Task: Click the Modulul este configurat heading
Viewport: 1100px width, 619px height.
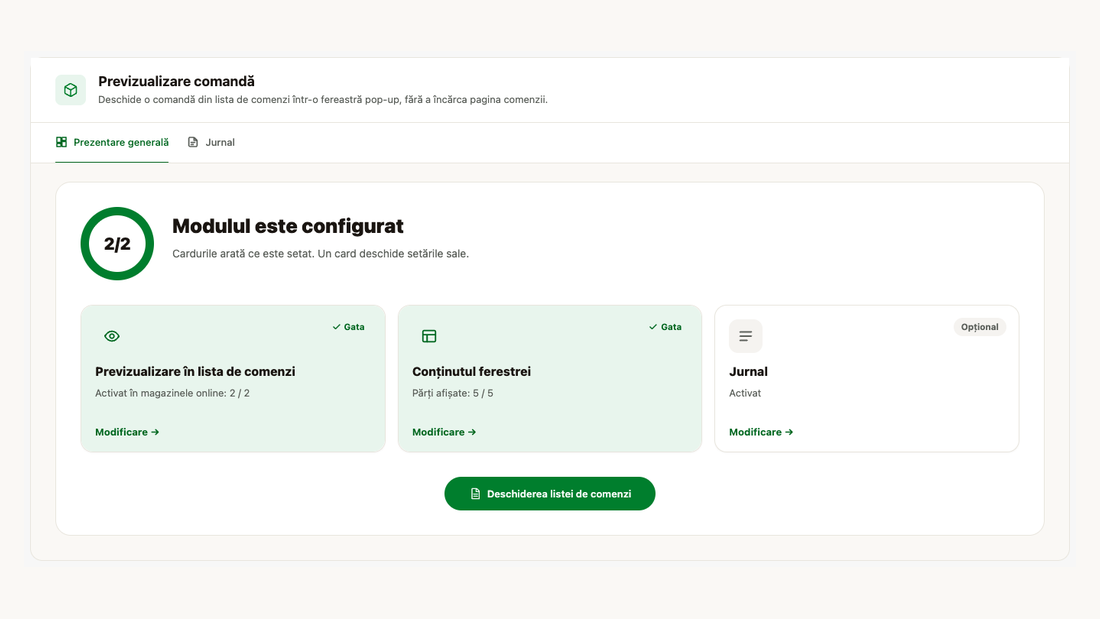Action: click(x=288, y=226)
